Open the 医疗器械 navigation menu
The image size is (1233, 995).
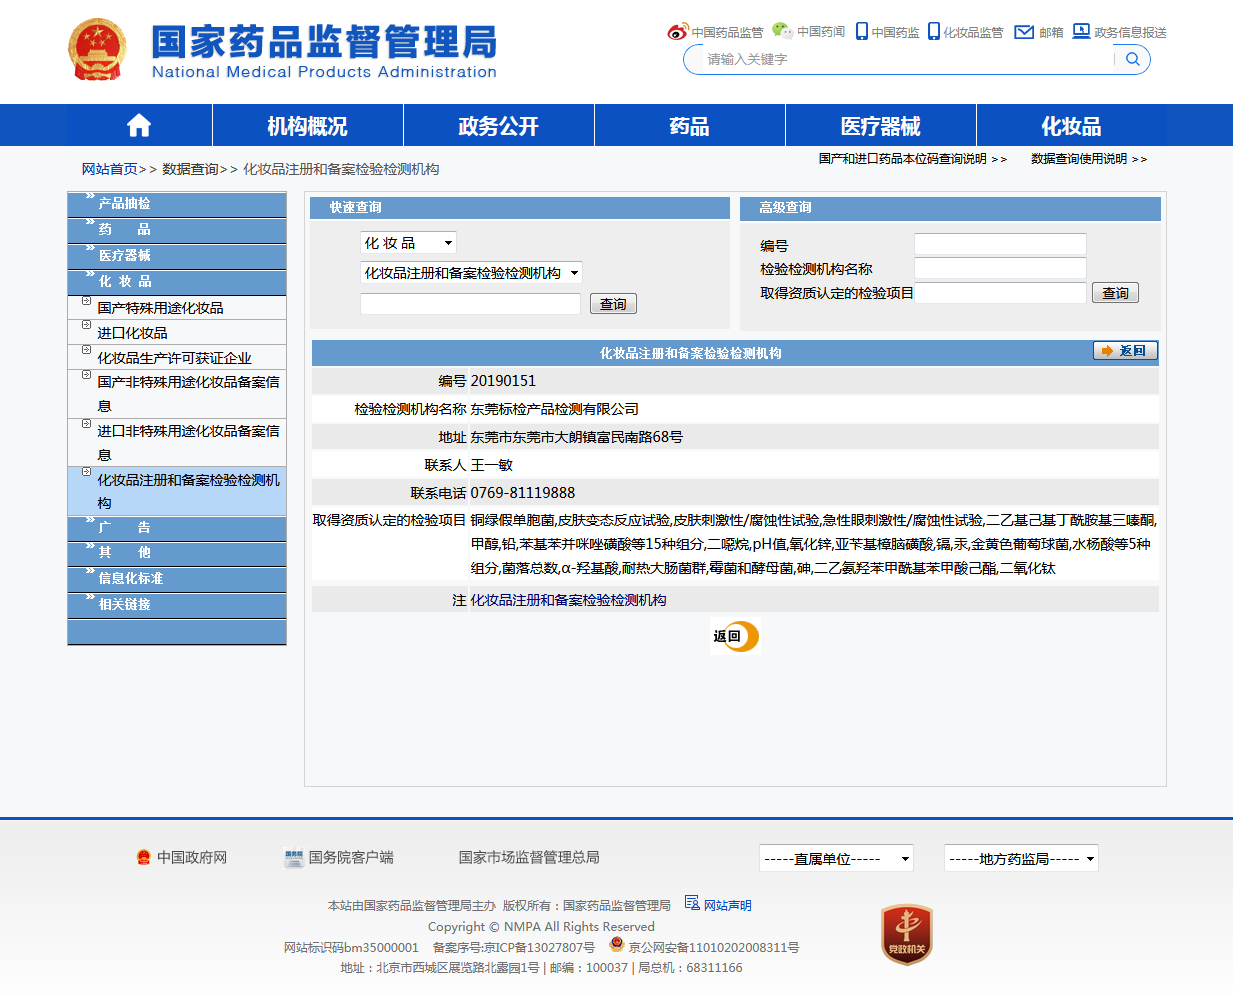click(x=880, y=126)
